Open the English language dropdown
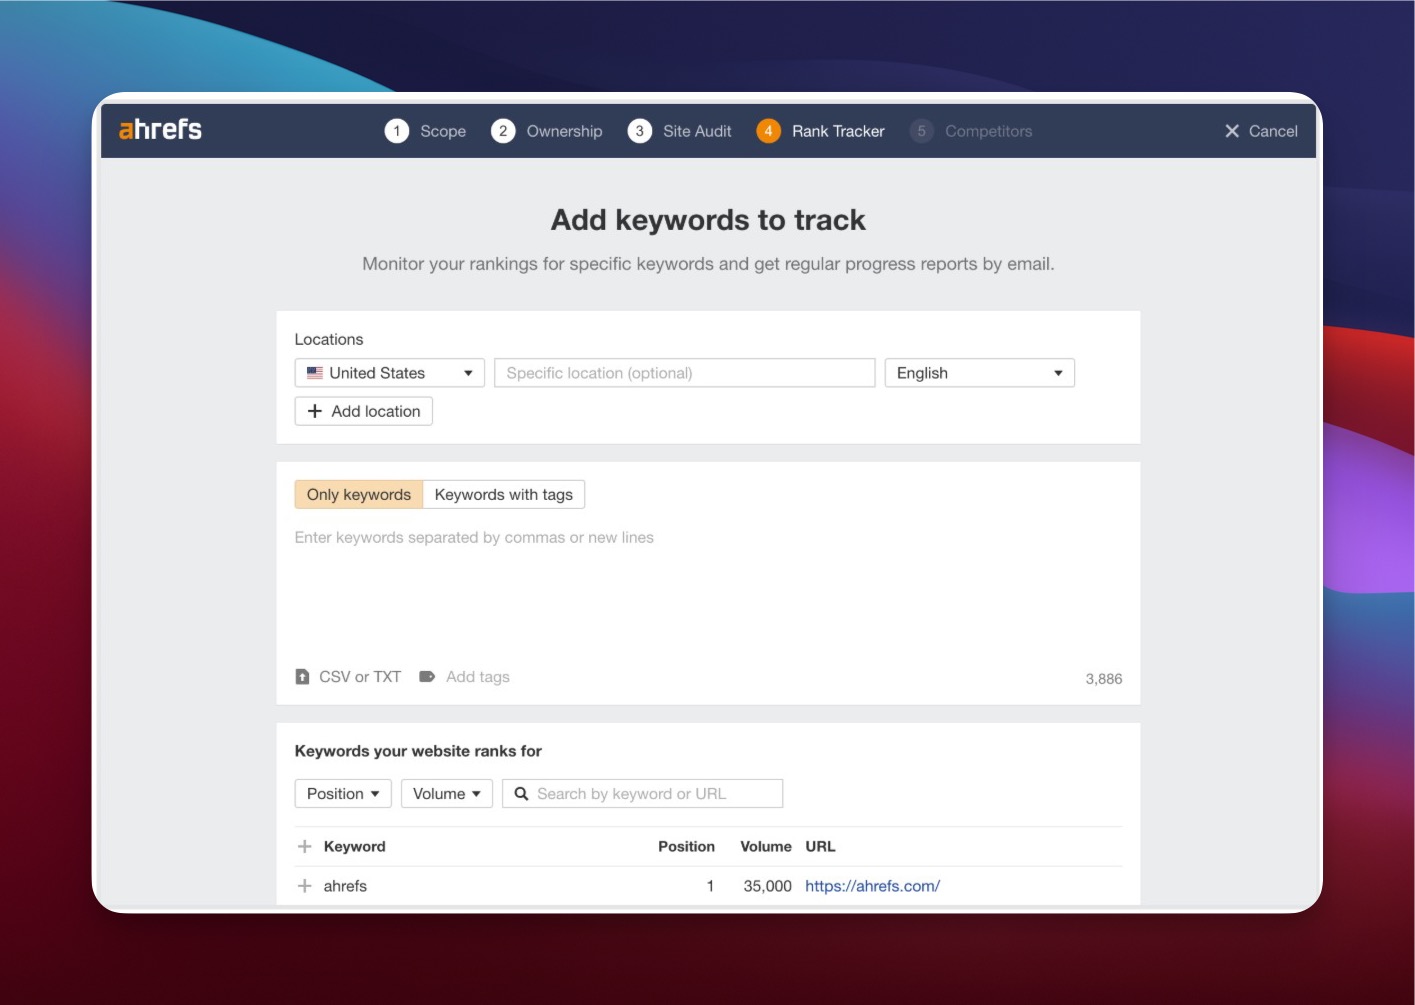Viewport: 1415px width, 1005px height. (978, 372)
